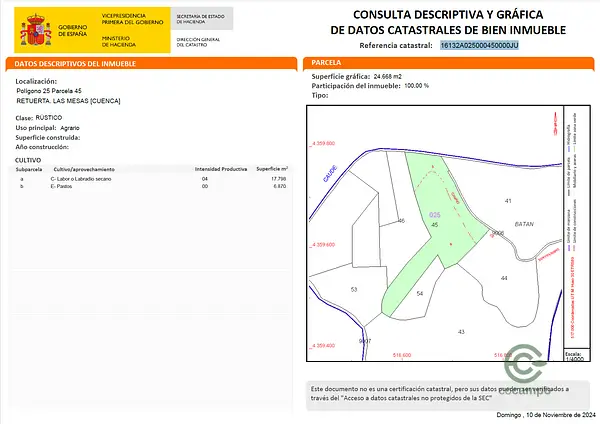Click 'C- Labor o Labradío secano' row
The width and height of the screenshot is (600, 424).
(x=81, y=179)
